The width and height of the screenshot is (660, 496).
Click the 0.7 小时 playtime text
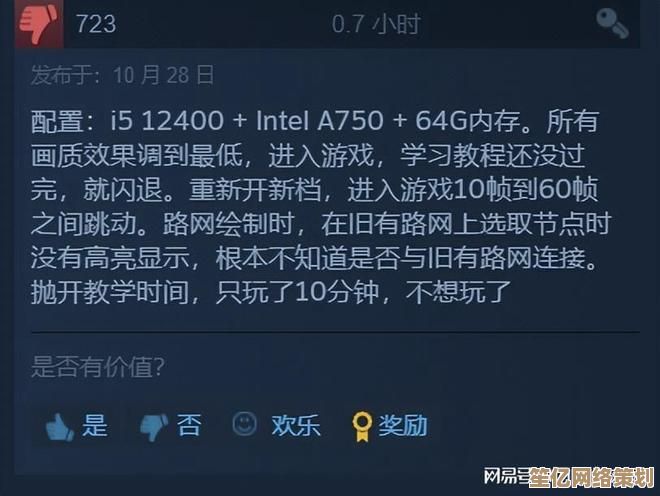[376, 24]
